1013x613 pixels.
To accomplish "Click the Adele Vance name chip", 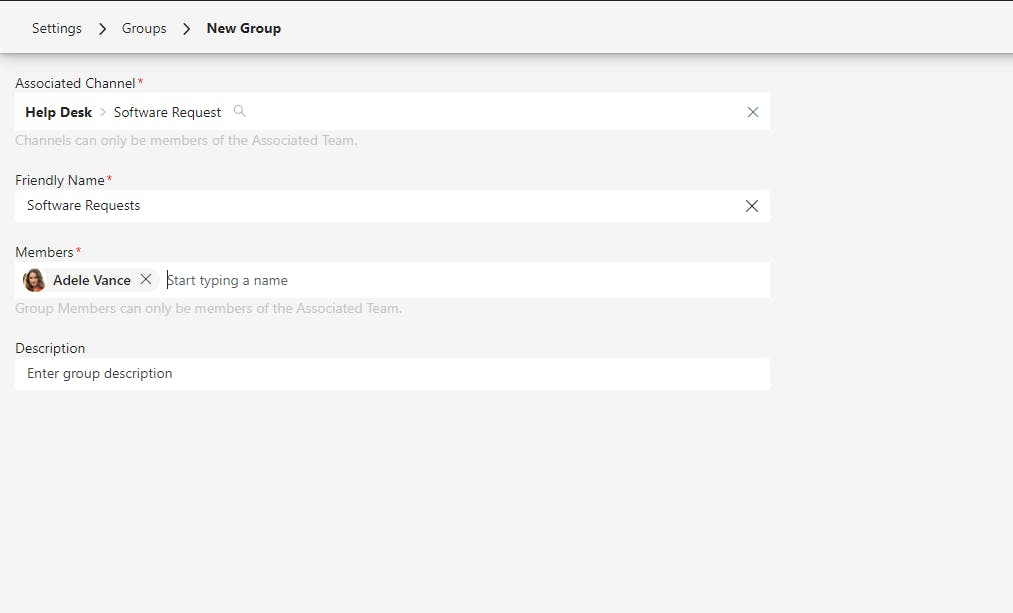I will click(92, 280).
